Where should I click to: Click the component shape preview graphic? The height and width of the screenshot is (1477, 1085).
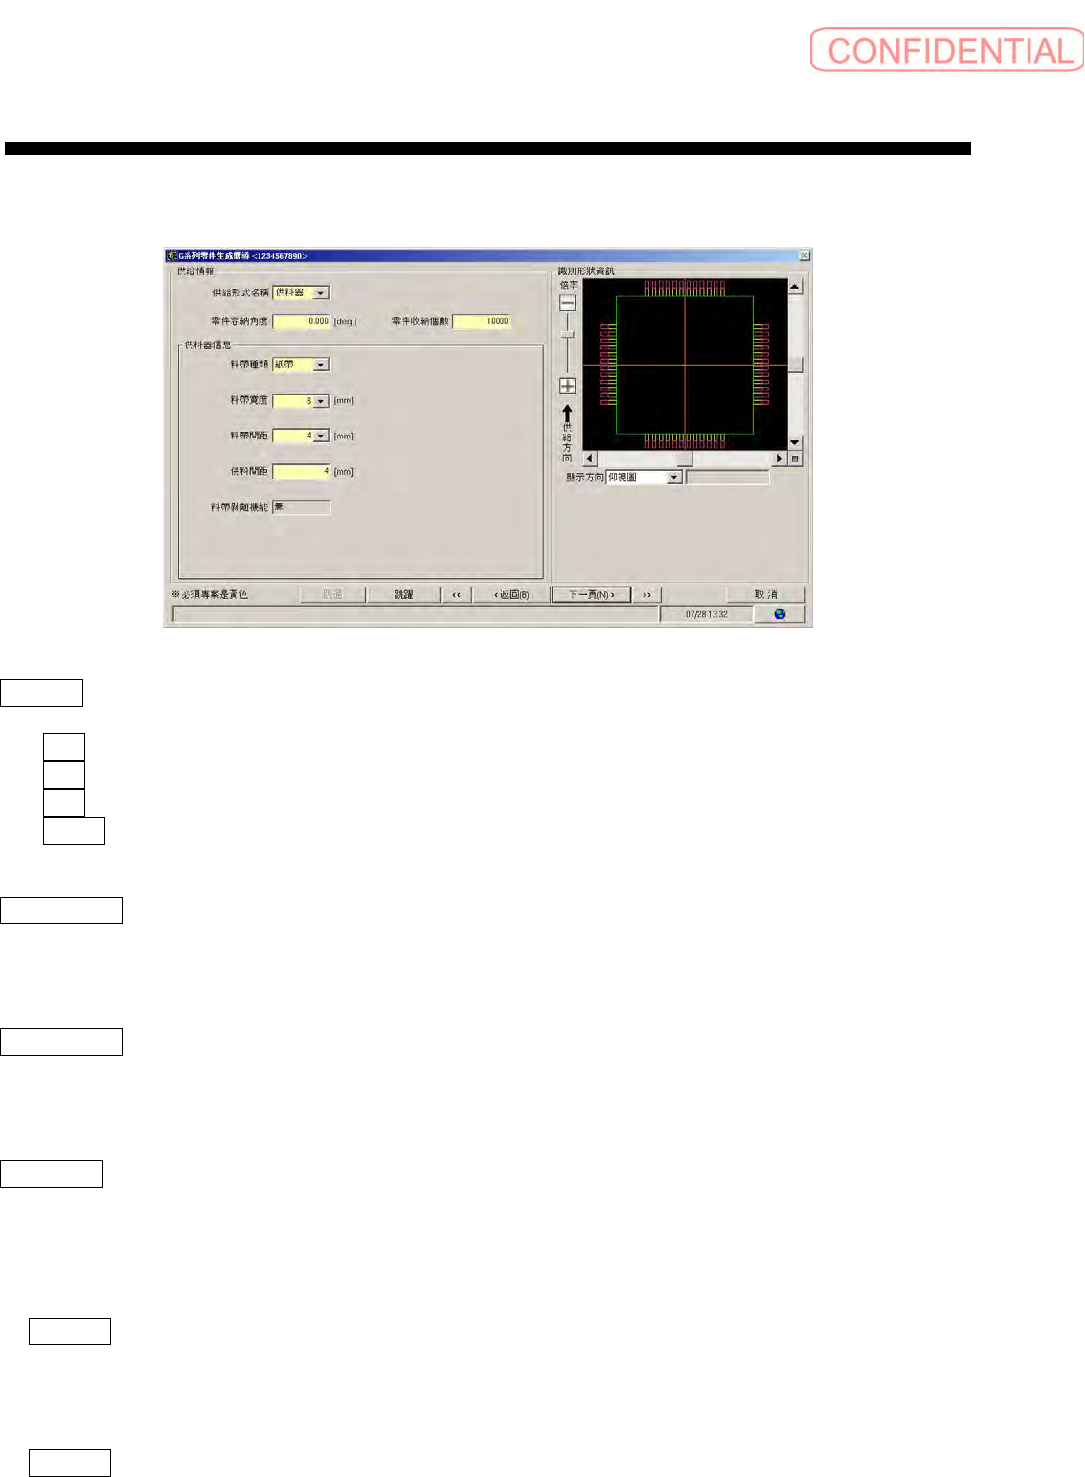[685, 365]
